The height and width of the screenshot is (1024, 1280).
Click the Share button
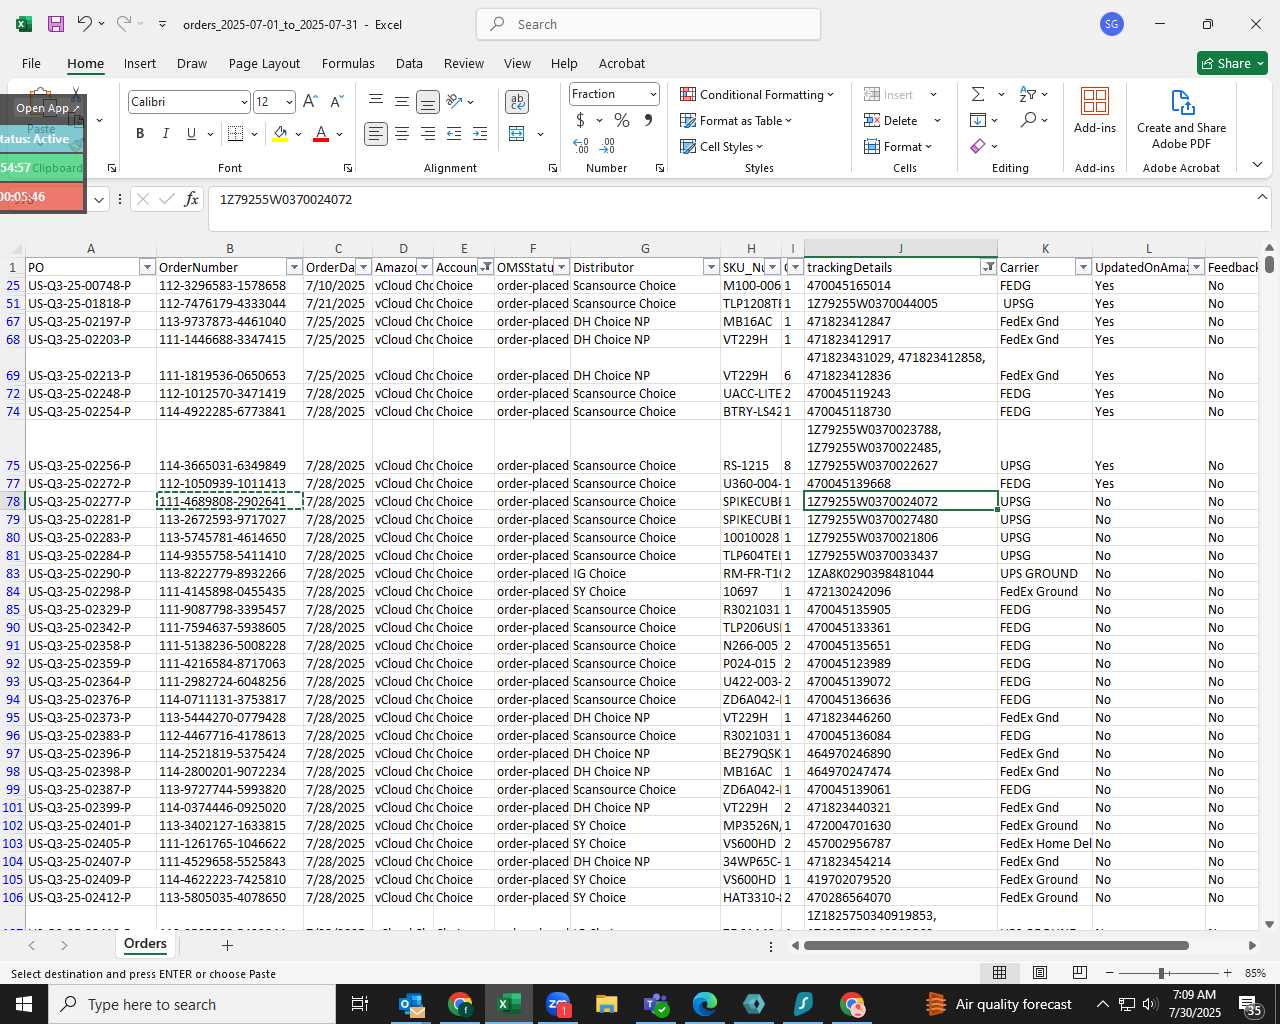click(x=1232, y=63)
